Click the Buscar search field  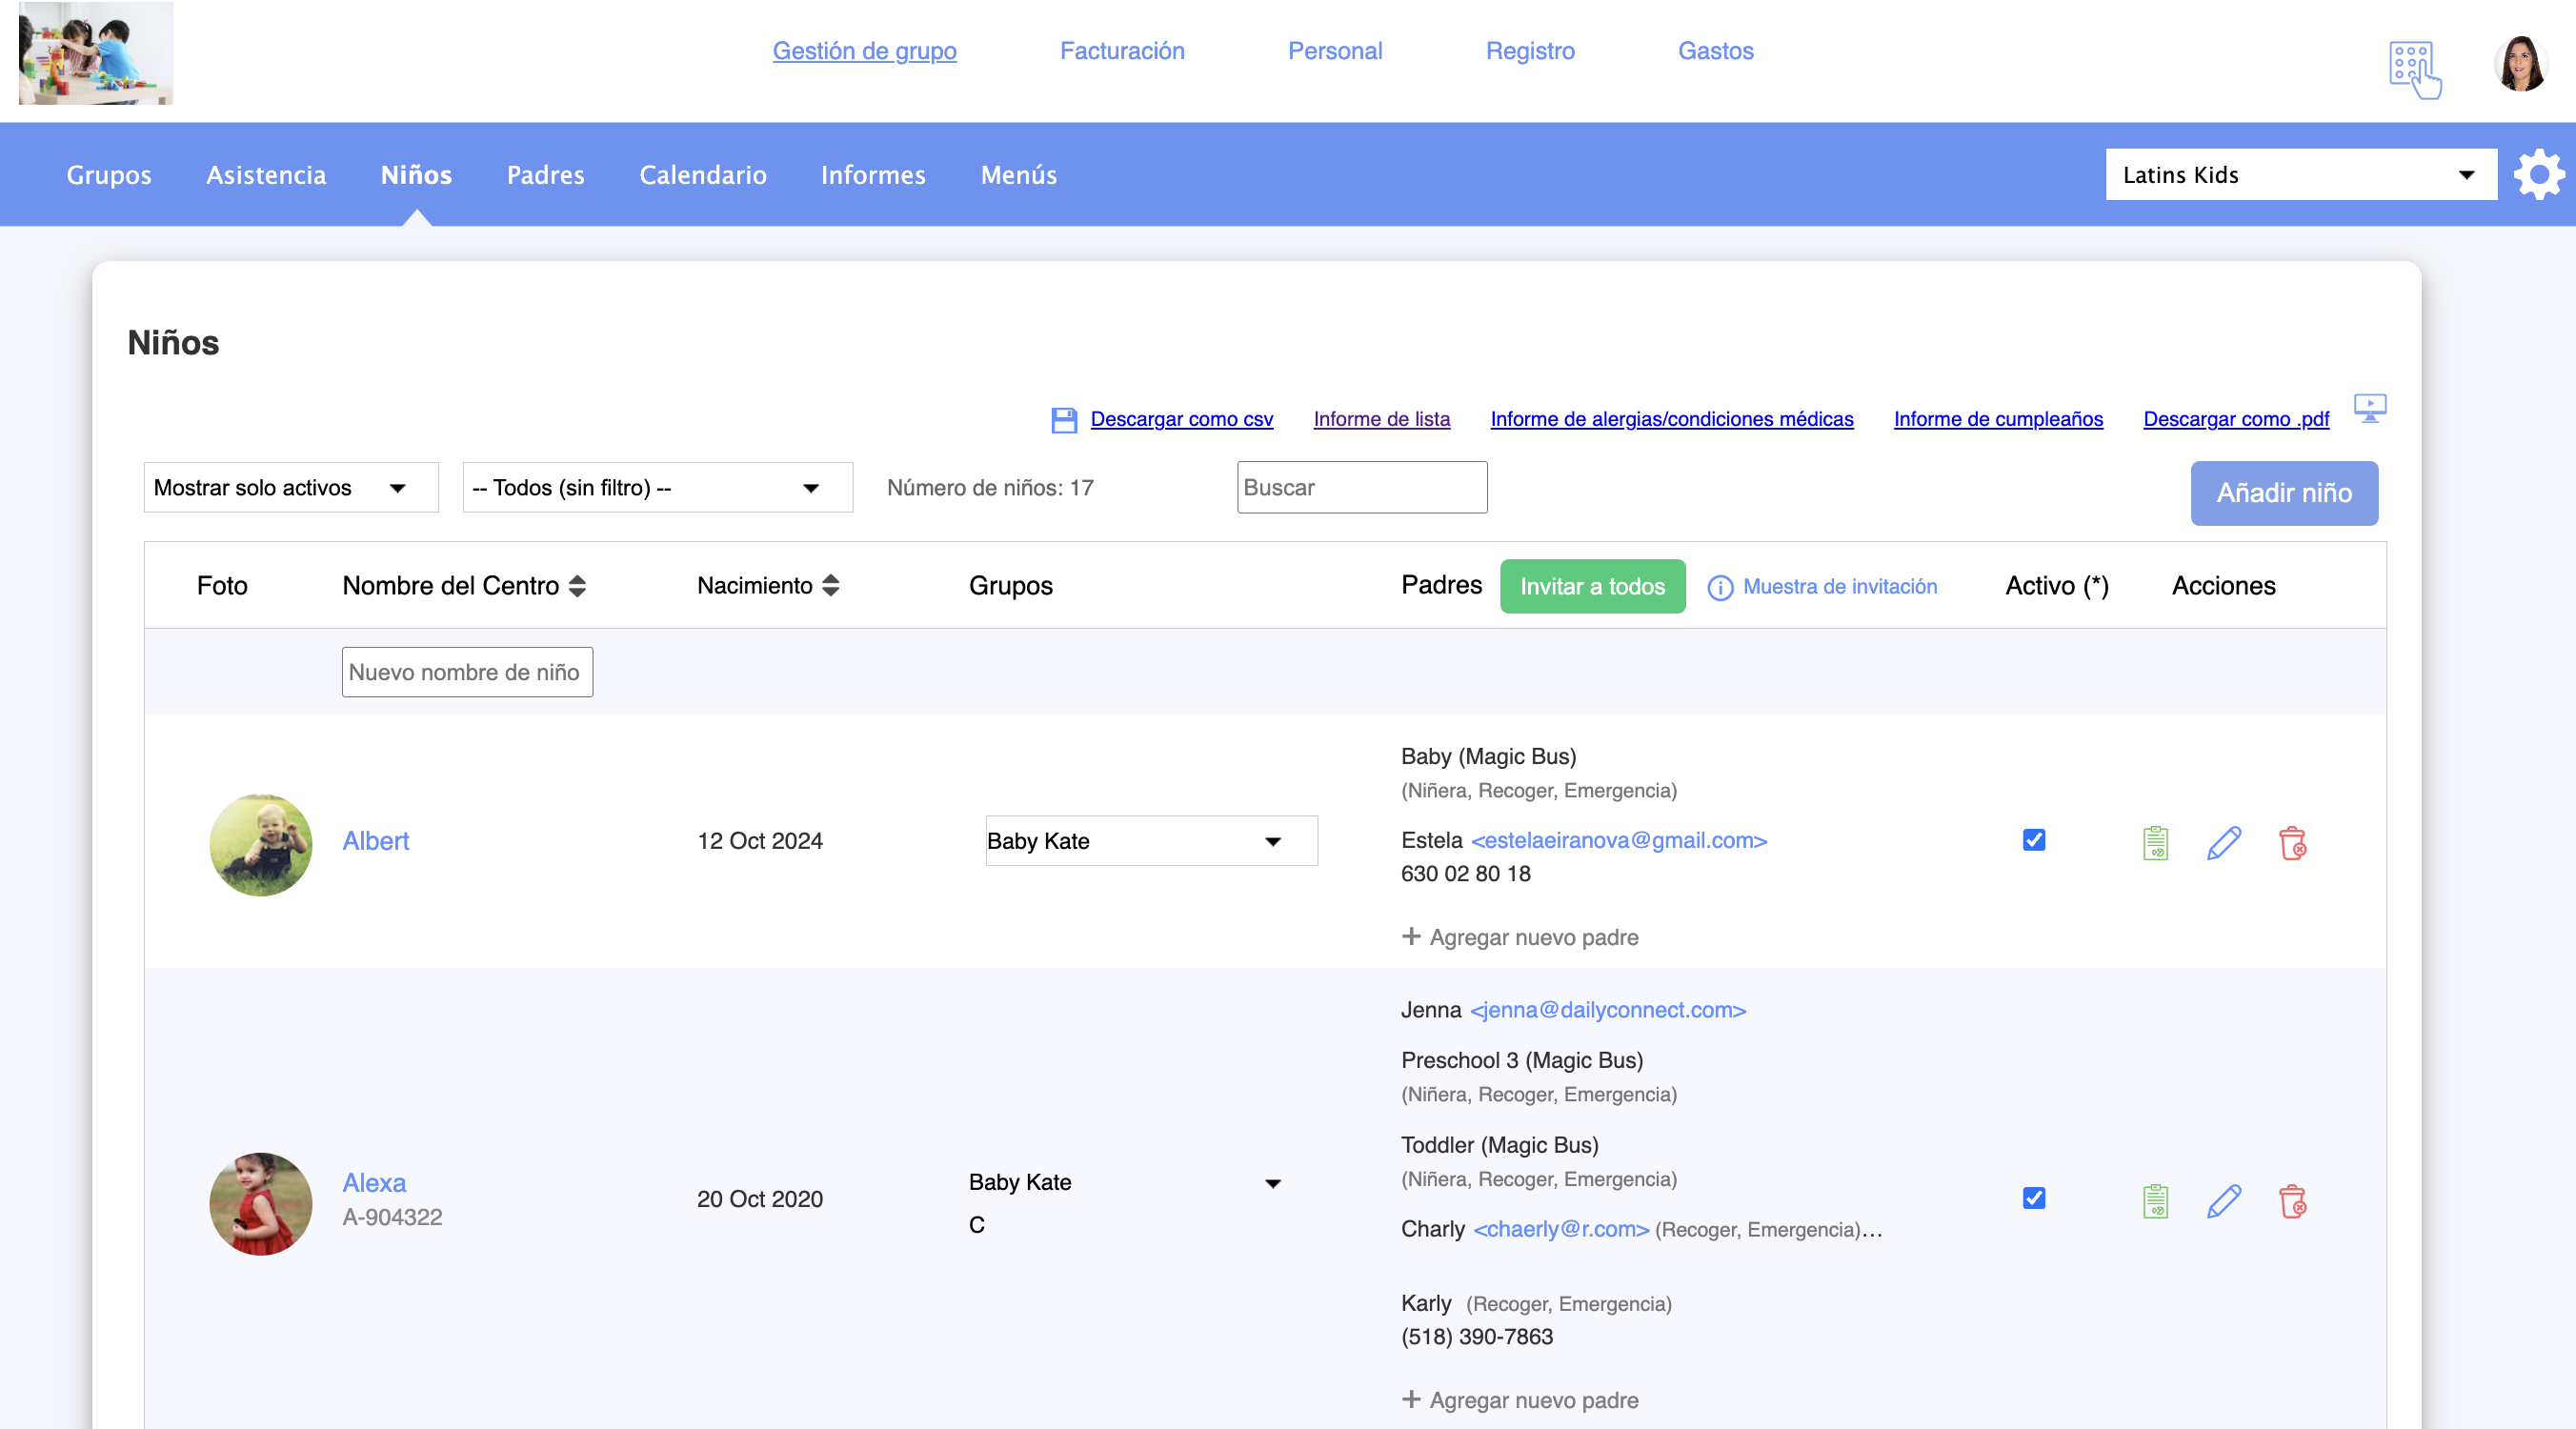(x=1361, y=488)
